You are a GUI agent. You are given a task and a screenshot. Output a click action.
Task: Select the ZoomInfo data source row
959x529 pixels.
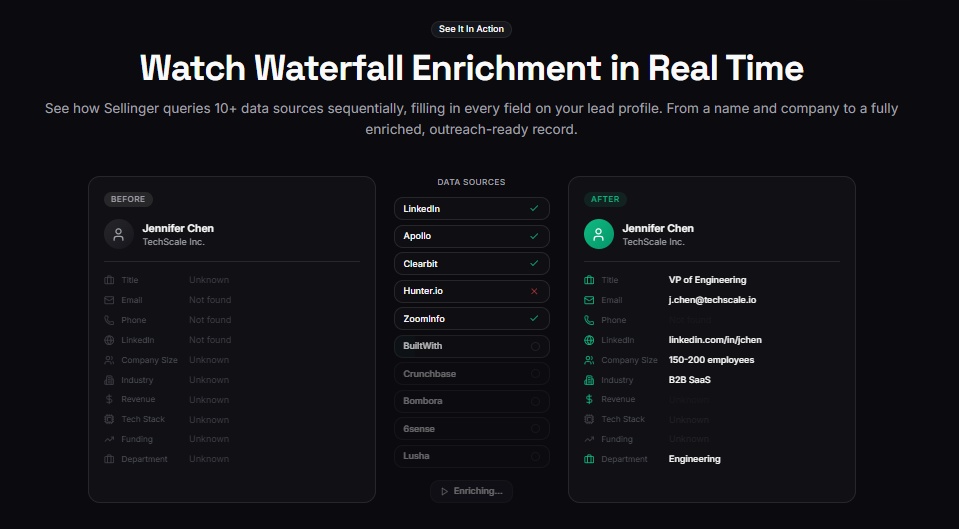(472, 319)
